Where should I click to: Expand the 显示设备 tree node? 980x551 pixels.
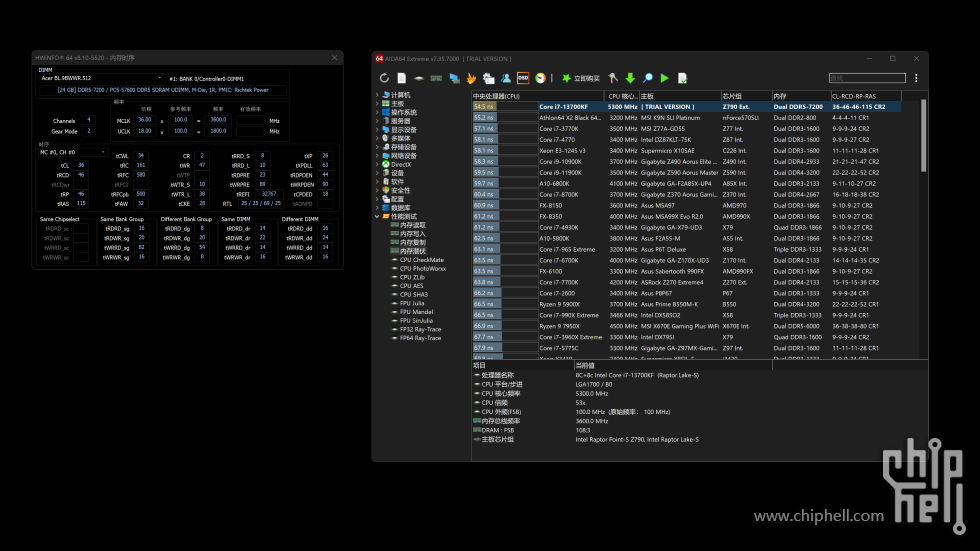point(377,130)
